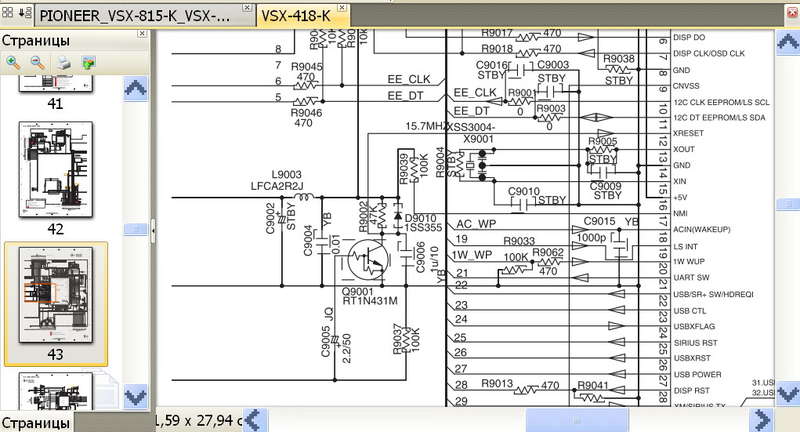The width and height of the screenshot is (800, 432).
Task: Click the document left scroll arrow
Action: click(x=255, y=420)
